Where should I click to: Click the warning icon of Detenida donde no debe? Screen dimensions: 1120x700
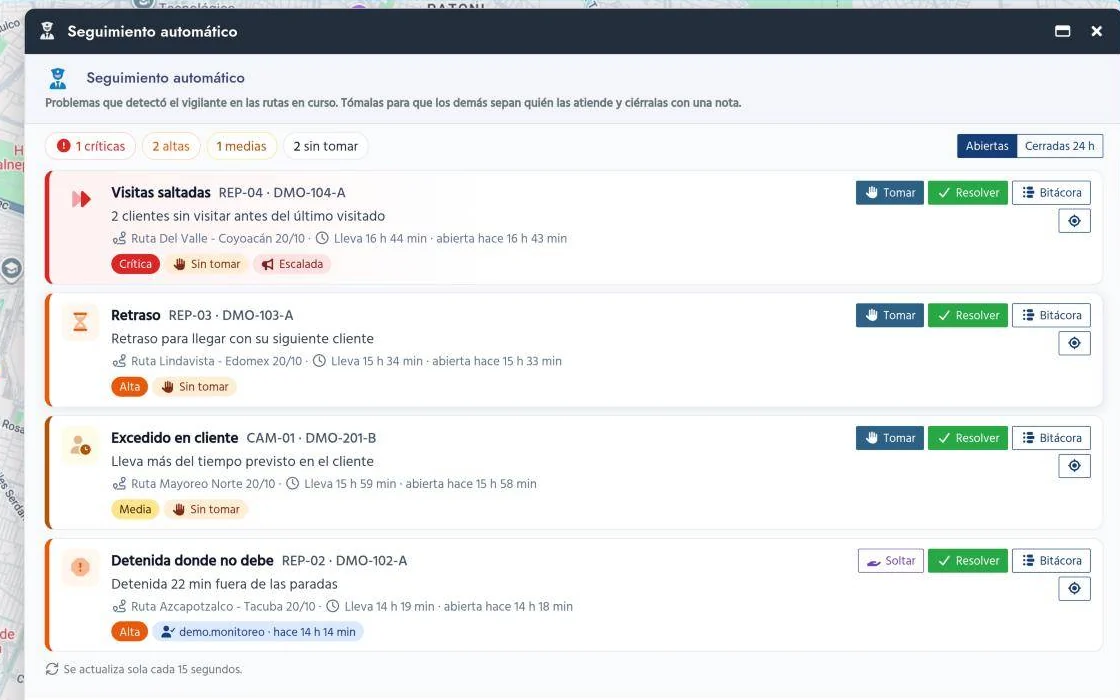(x=80, y=568)
